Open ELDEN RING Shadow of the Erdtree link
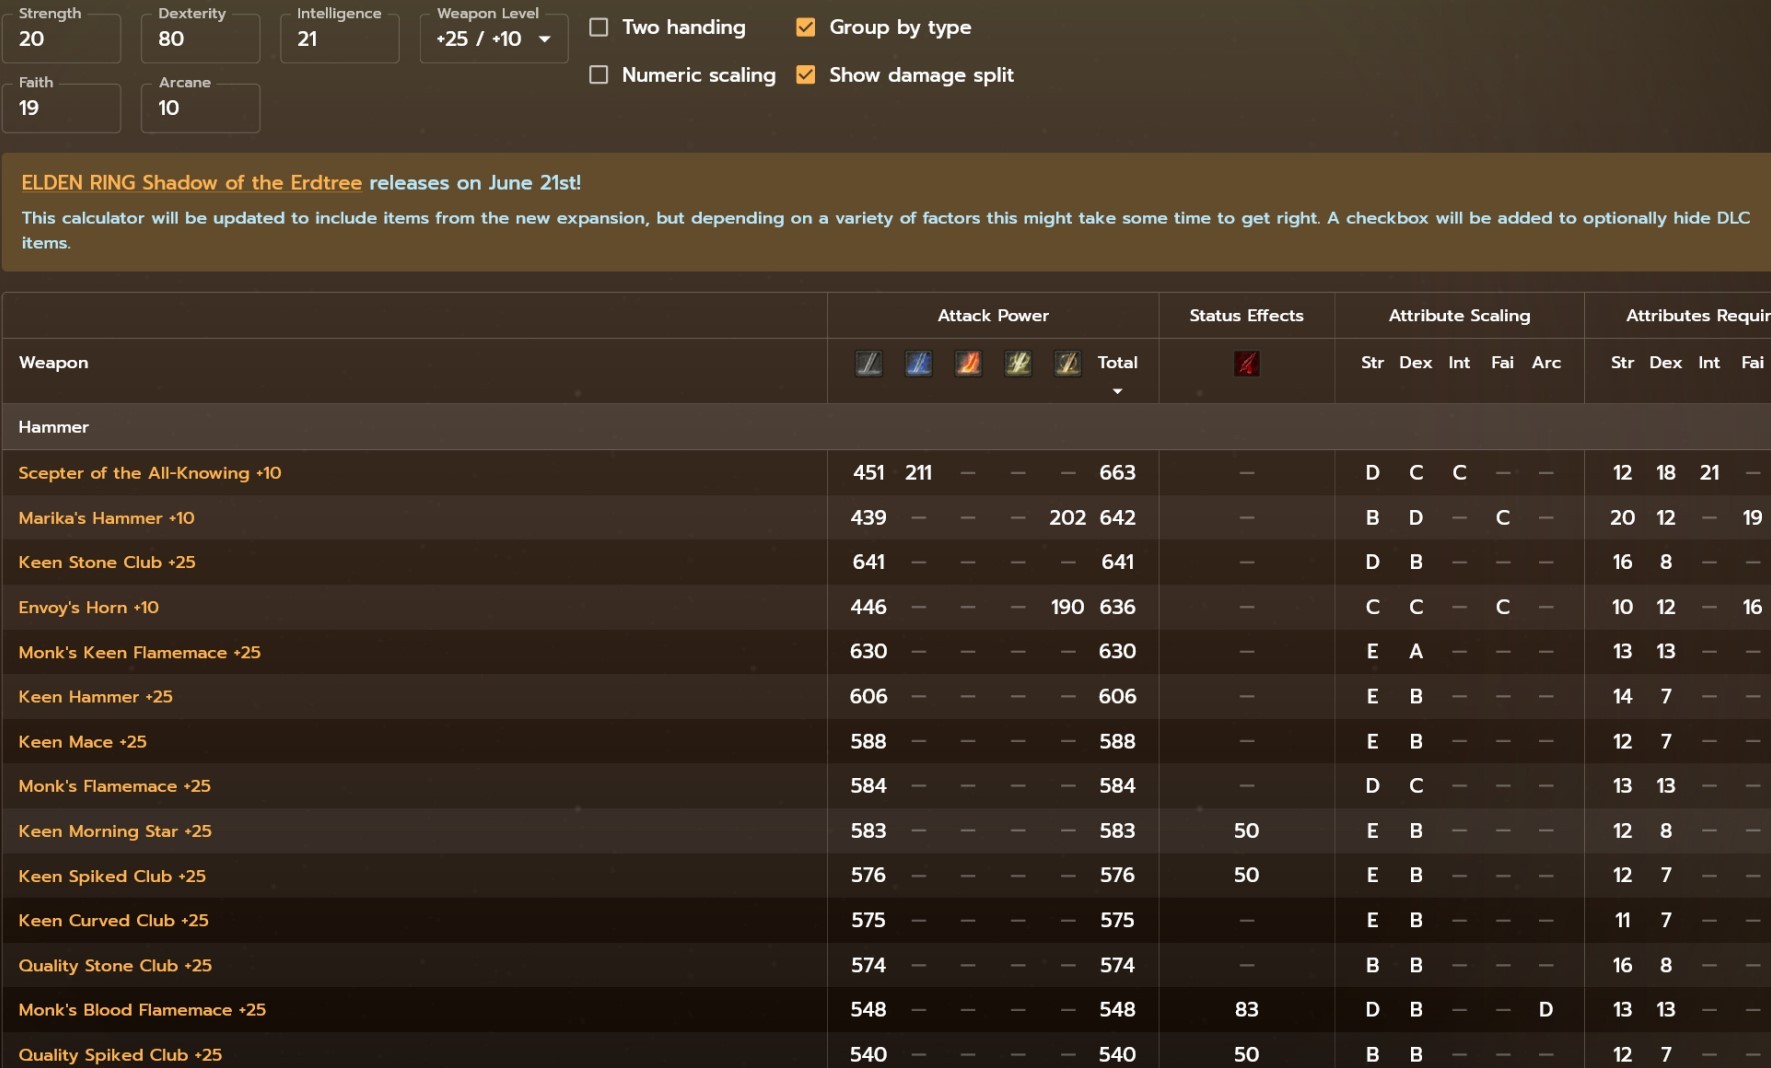 [191, 183]
